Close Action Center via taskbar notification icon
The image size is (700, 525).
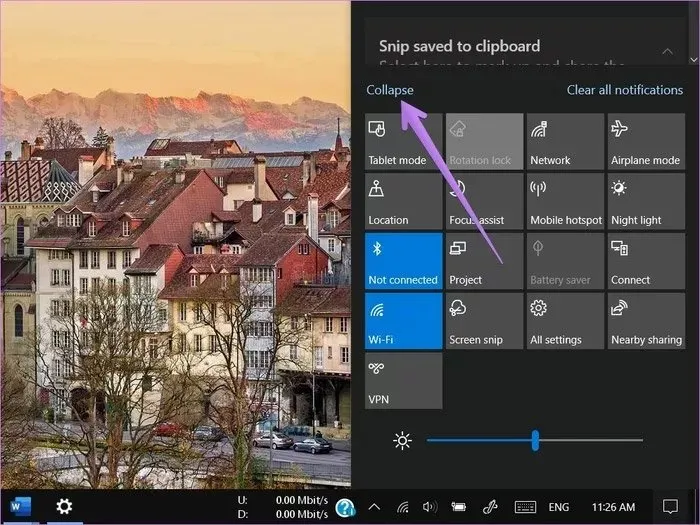coord(670,507)
